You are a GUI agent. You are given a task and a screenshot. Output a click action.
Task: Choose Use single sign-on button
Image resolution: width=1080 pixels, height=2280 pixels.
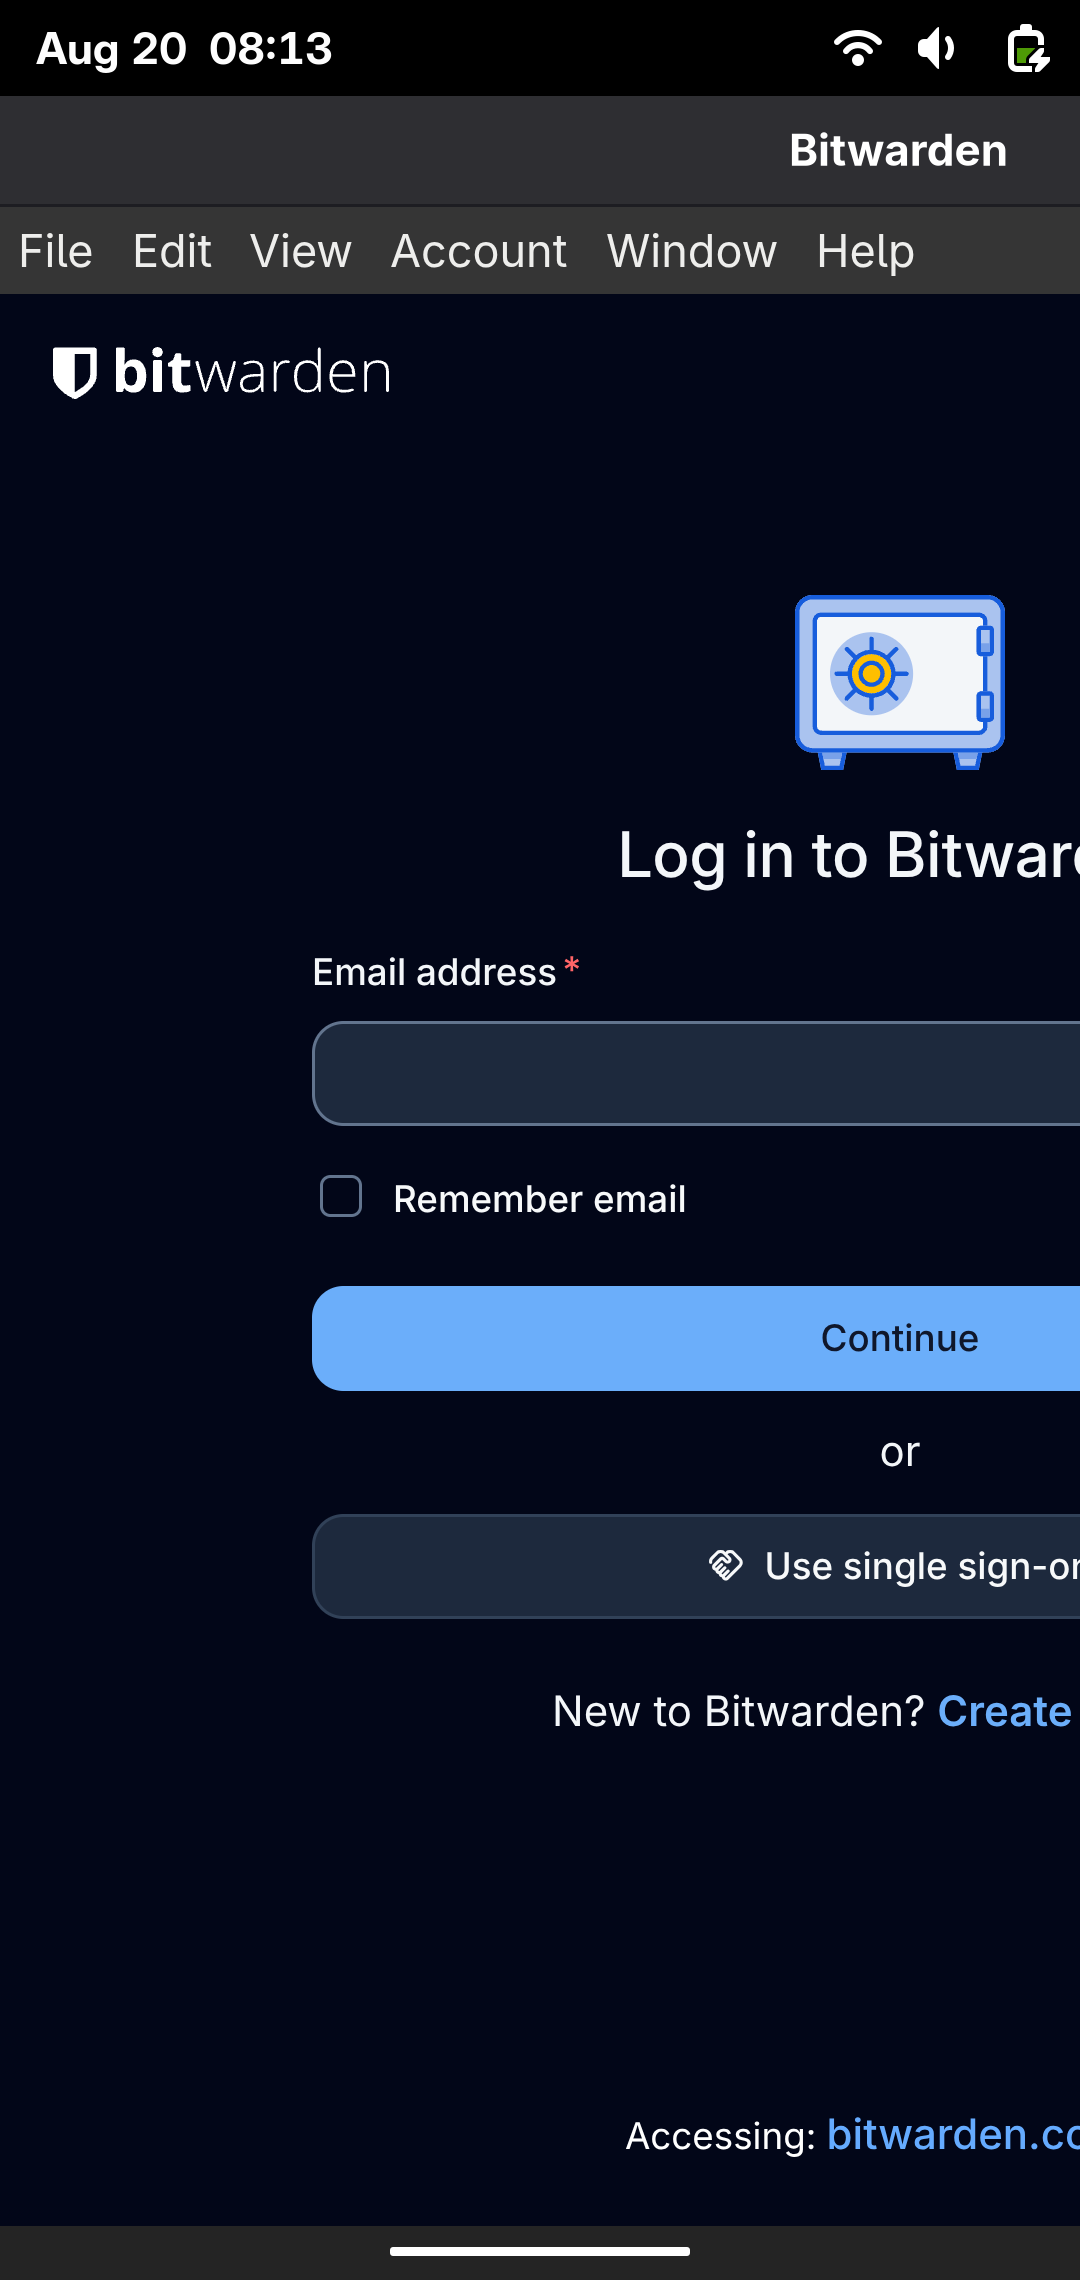[696, 1566]
